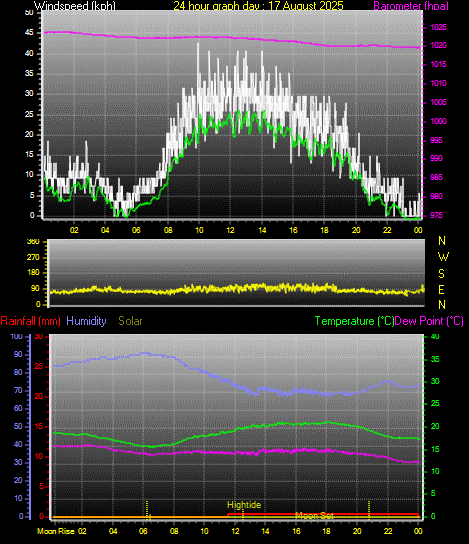
Task: Click the yellow dotted marker near hour 21
Action: coord(369,510)
